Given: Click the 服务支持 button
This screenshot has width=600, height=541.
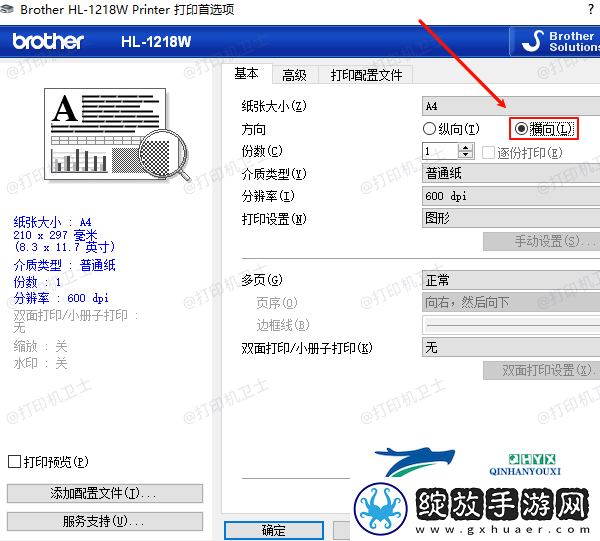Looking at the screenshot, I should (105, 521).
